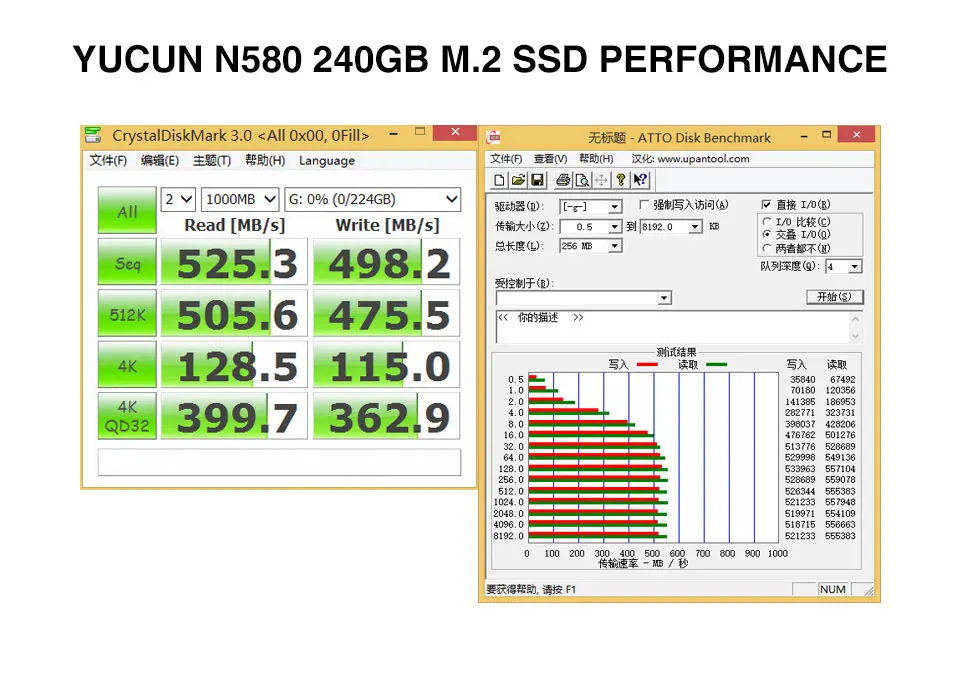Open the 1000MB test size dropdown
Image resolution: width=960 pixels, height=676 pixels.
tap(240, 200)
